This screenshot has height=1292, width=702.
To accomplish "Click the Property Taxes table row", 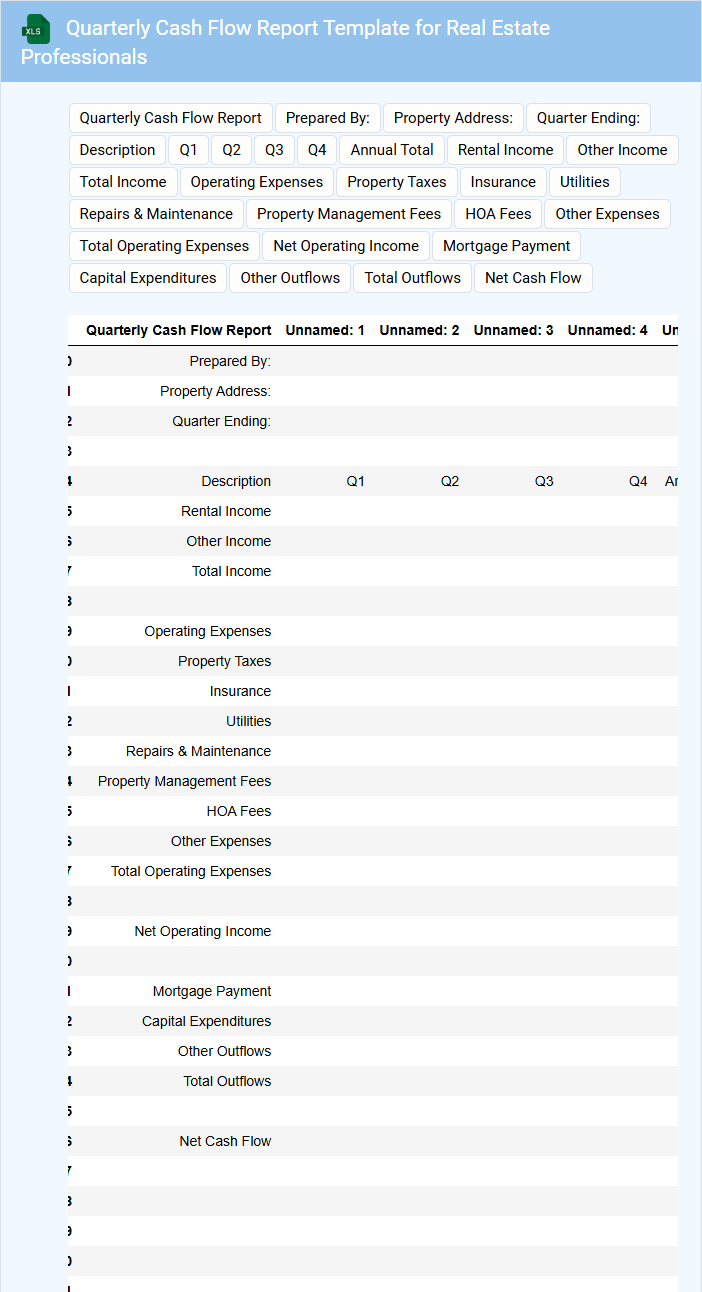I will (373, 661).
